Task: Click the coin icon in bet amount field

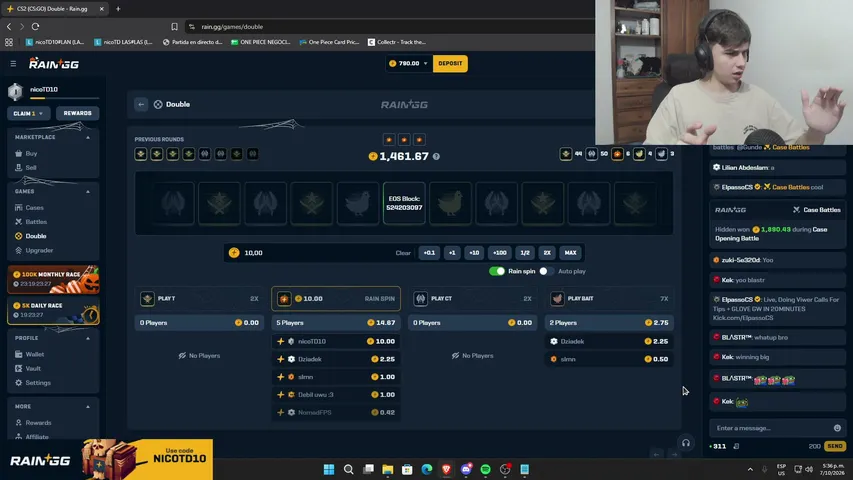Action: [234, 253]
